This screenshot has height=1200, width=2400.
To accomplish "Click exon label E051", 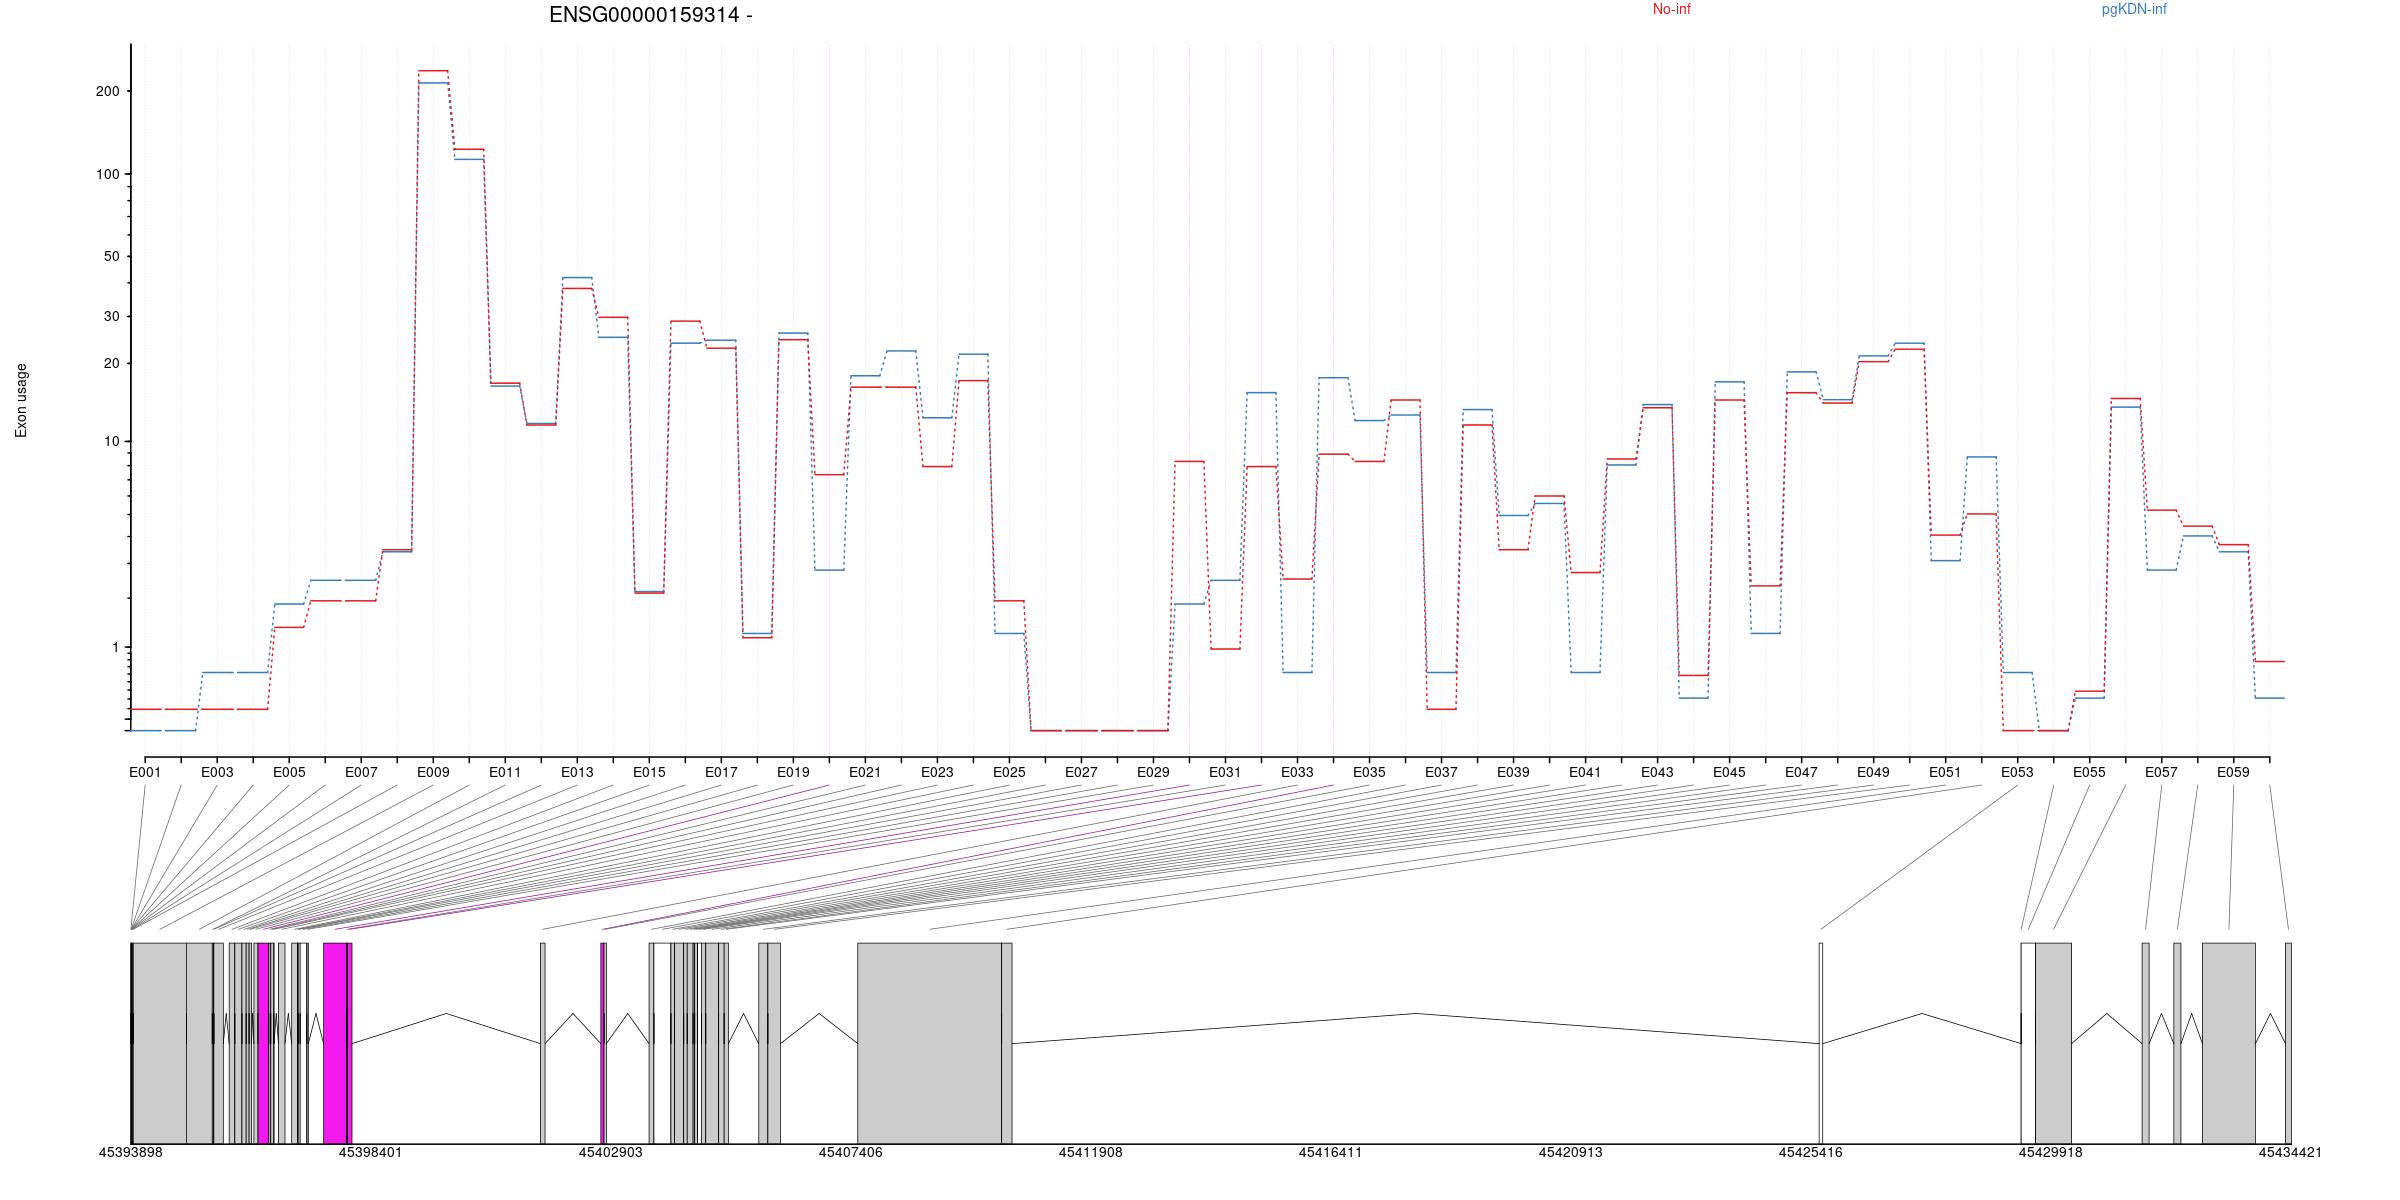I will pos(1945,772).
